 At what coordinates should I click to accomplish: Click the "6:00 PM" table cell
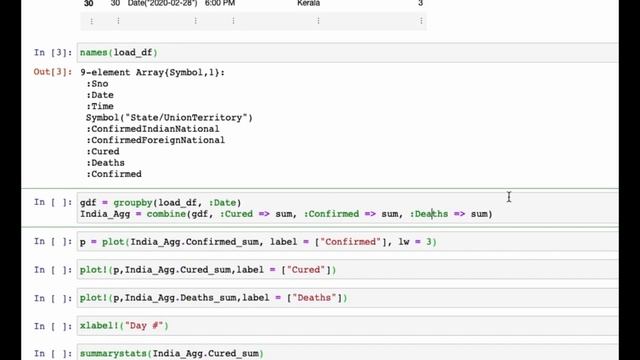click(220, 3)
